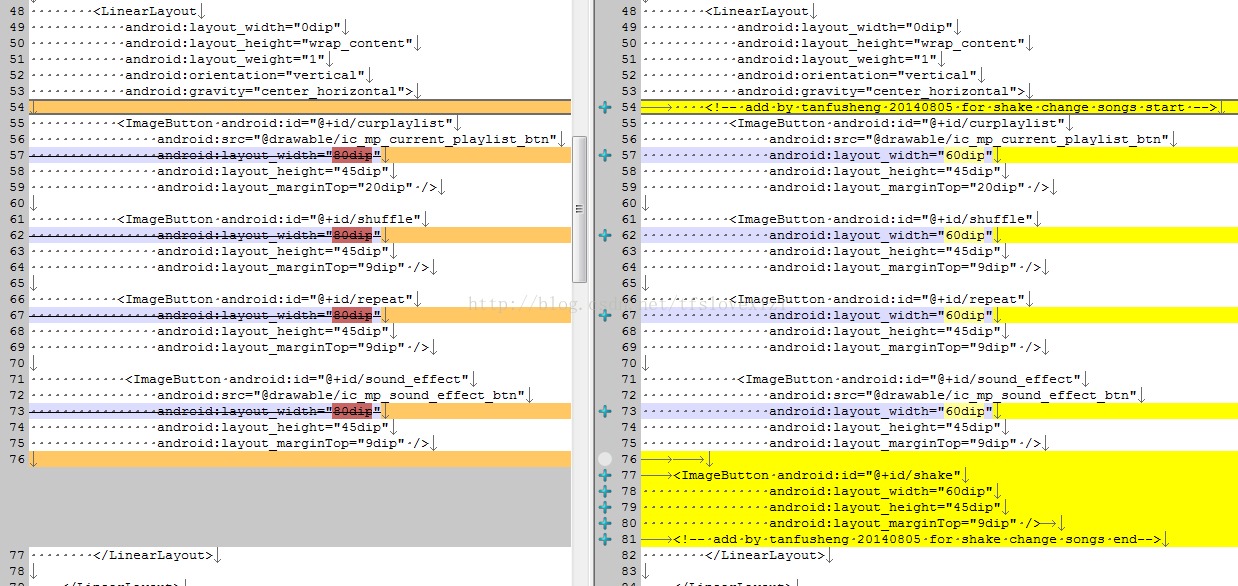Click the highlighted '80dip' on left line 73
This screenshot has width=1238, height=586.
pos(352,411)
